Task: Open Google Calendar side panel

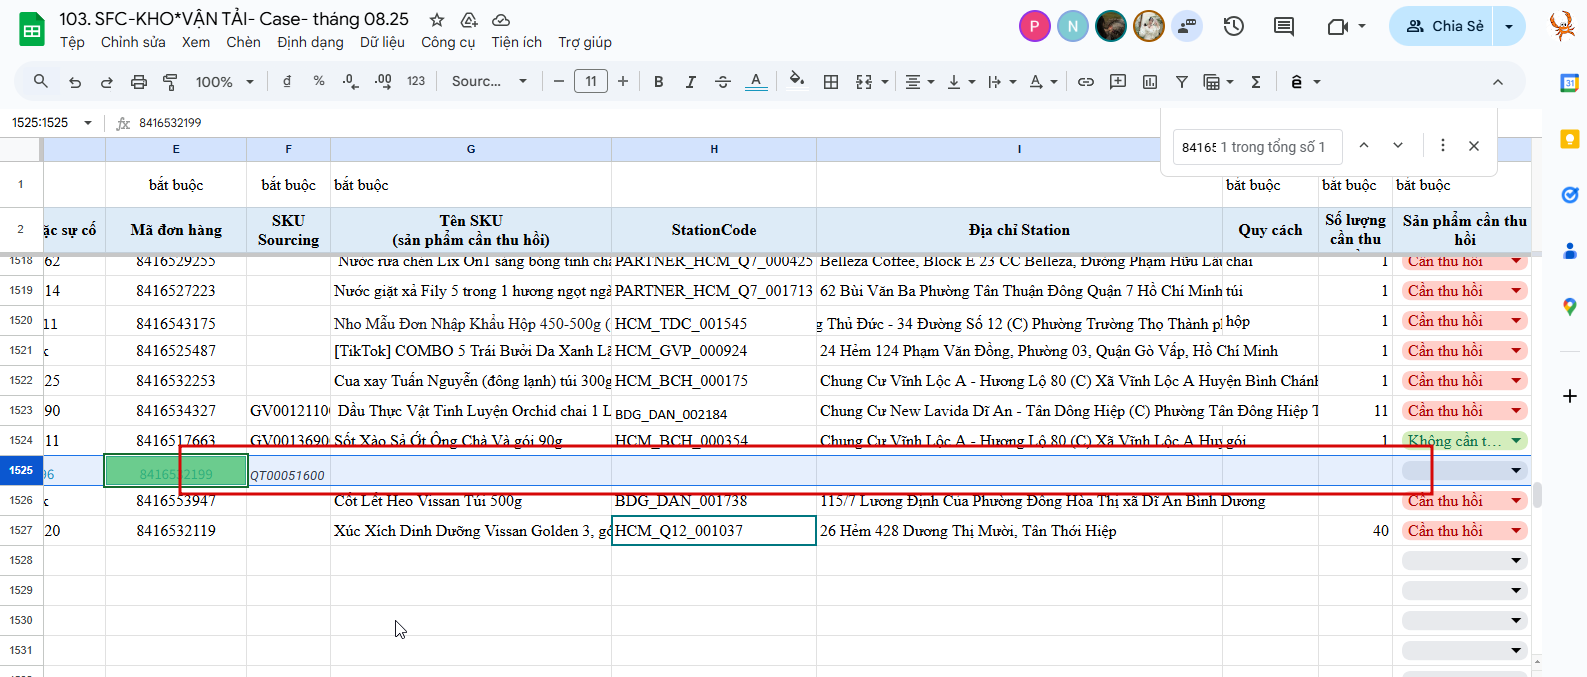Action: click(x=1570, y=83)
